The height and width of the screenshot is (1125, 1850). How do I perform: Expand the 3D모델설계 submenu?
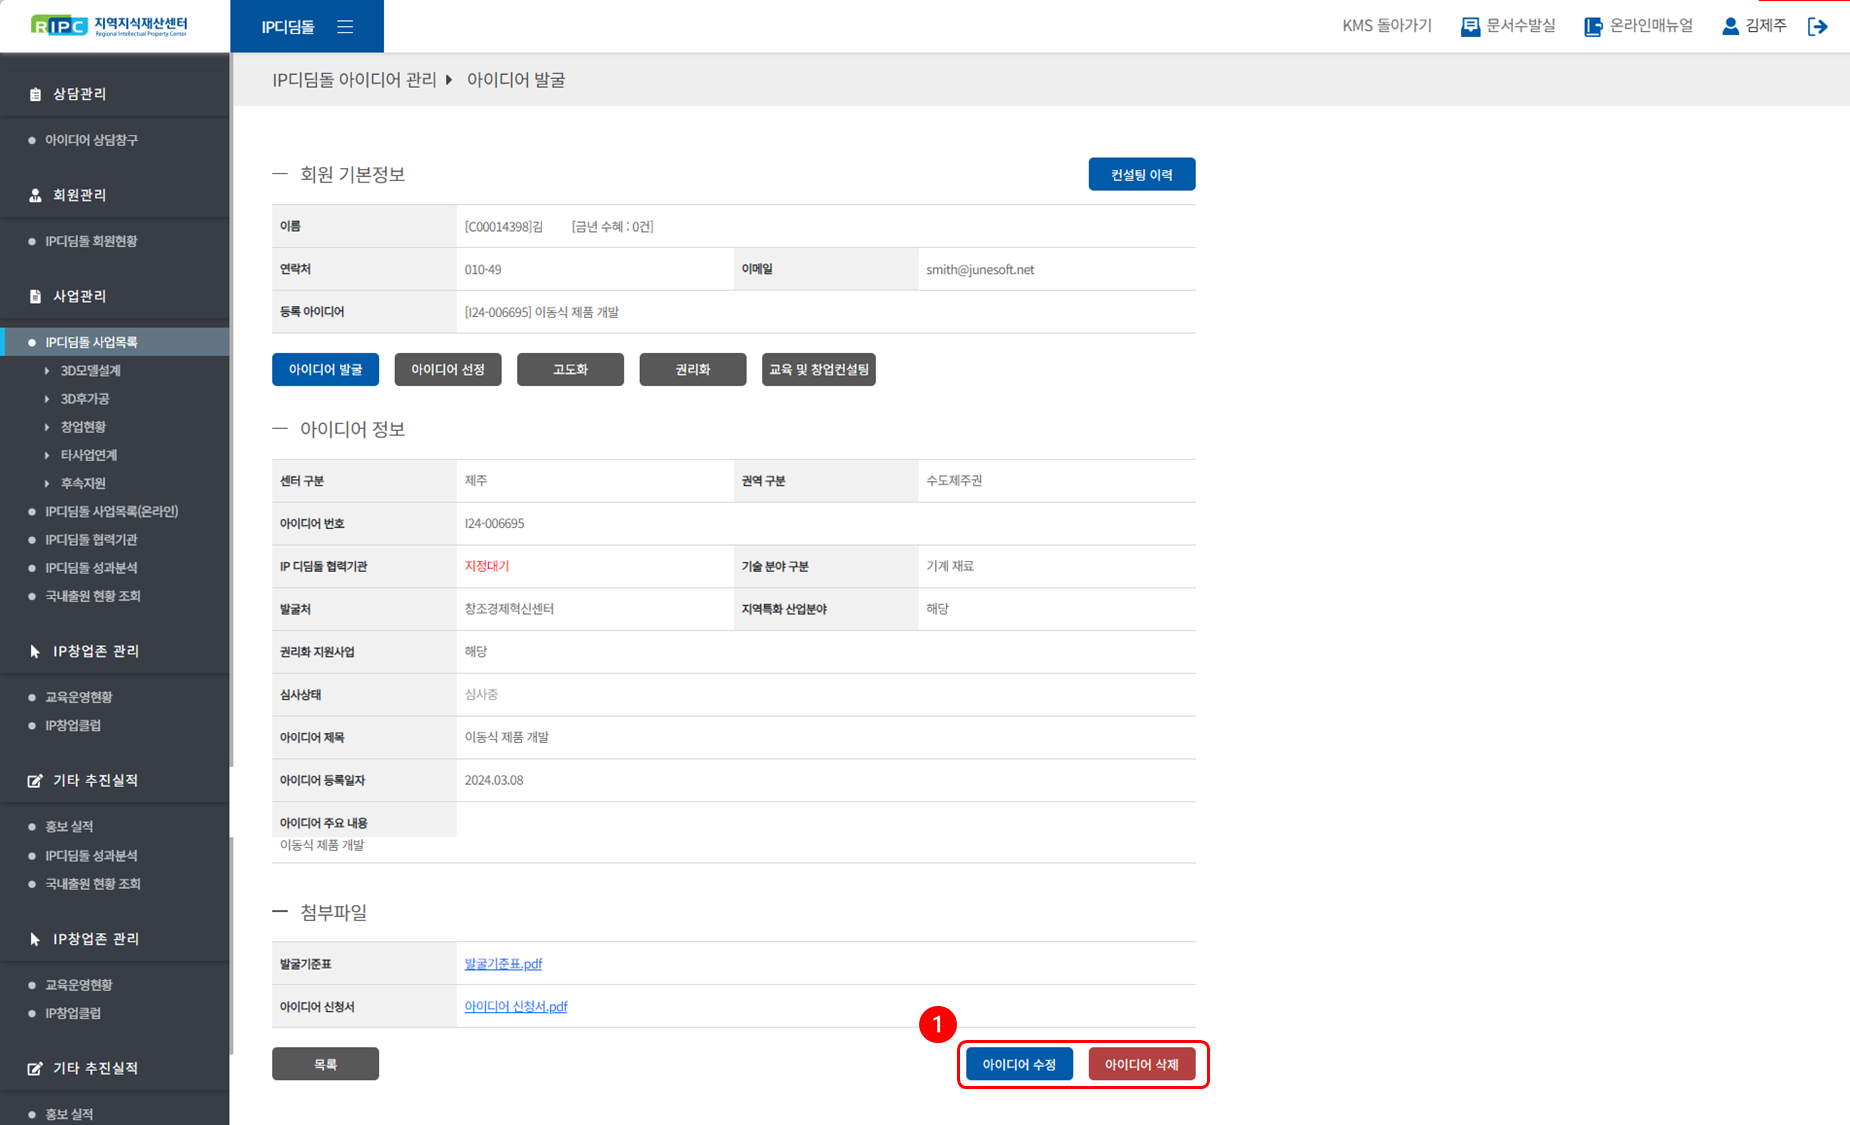coord(47,371)
